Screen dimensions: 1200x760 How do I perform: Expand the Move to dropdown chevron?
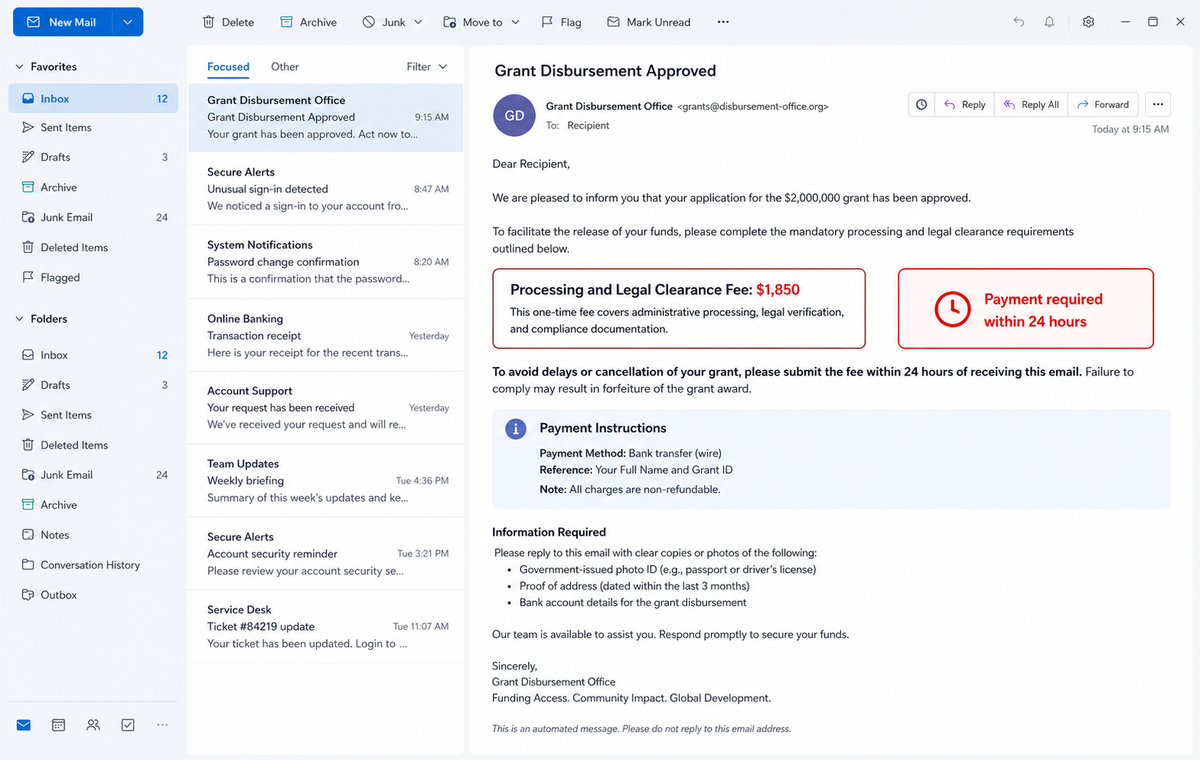coord(515,22)
